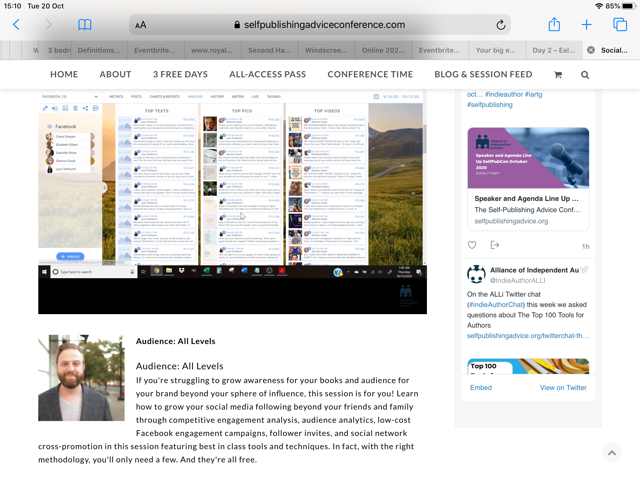Open the Speaker and Agenda Line Up card image
Screen dimensions: 640x480
click(528, 158)
